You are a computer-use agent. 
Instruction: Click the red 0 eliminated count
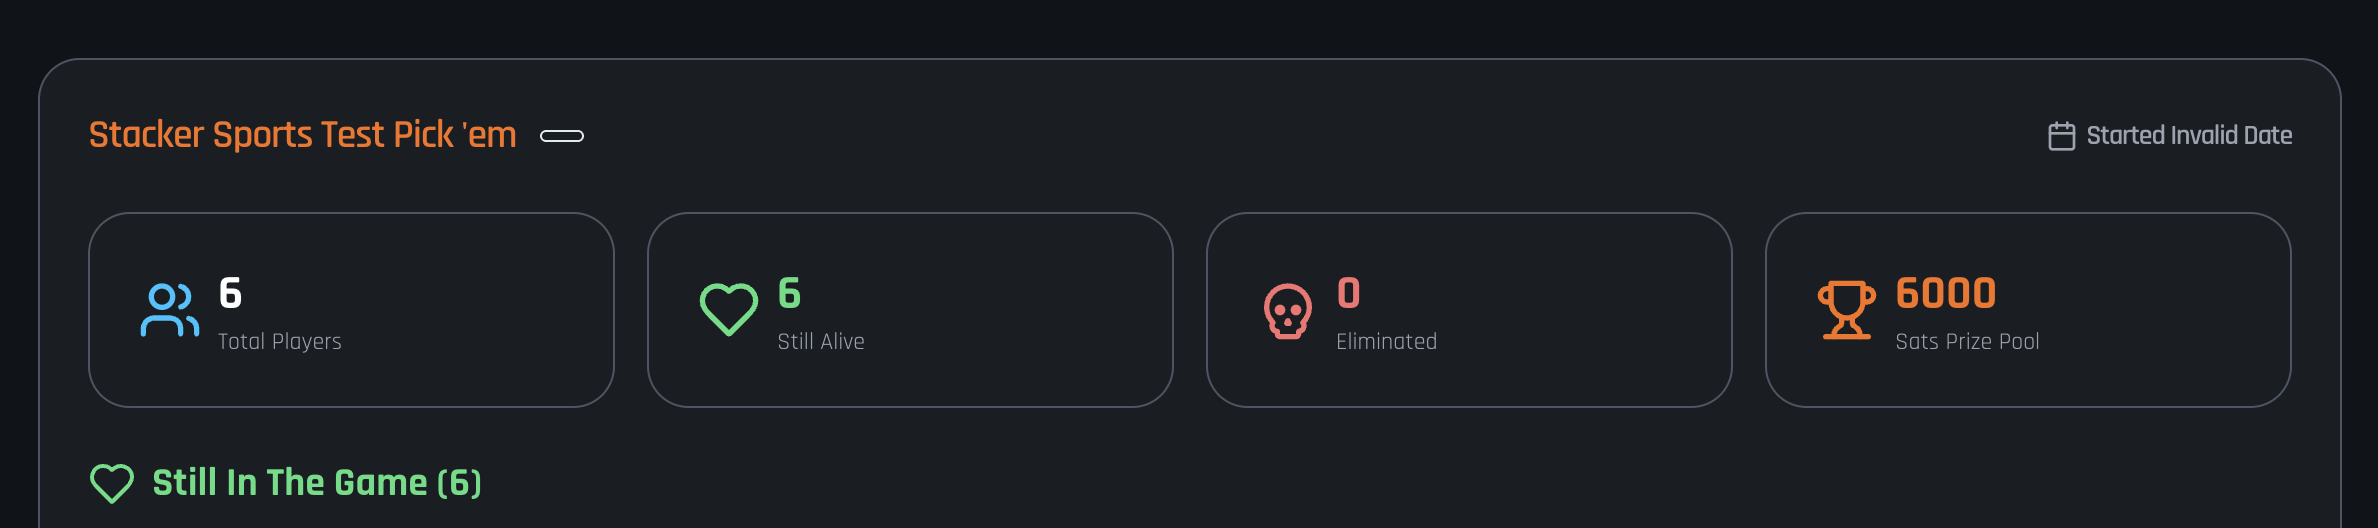(1348, 293)
